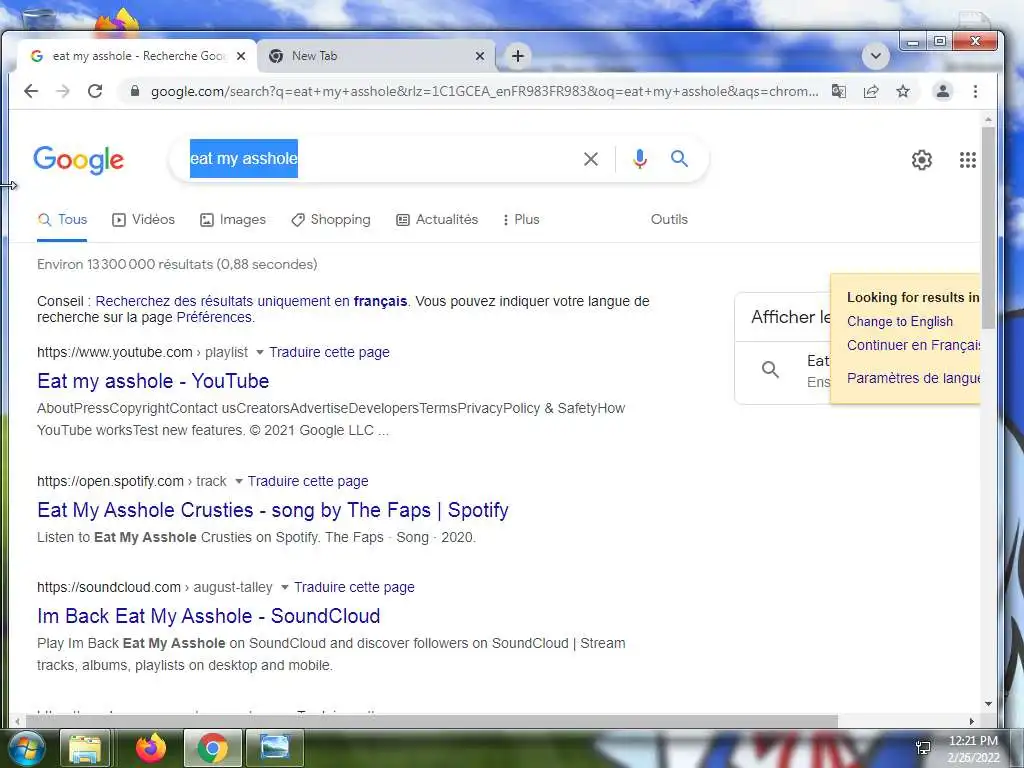Launch Firefox from the taskbar
Image resolution: width=1024 pixels, height=768 pixels.
151,748
